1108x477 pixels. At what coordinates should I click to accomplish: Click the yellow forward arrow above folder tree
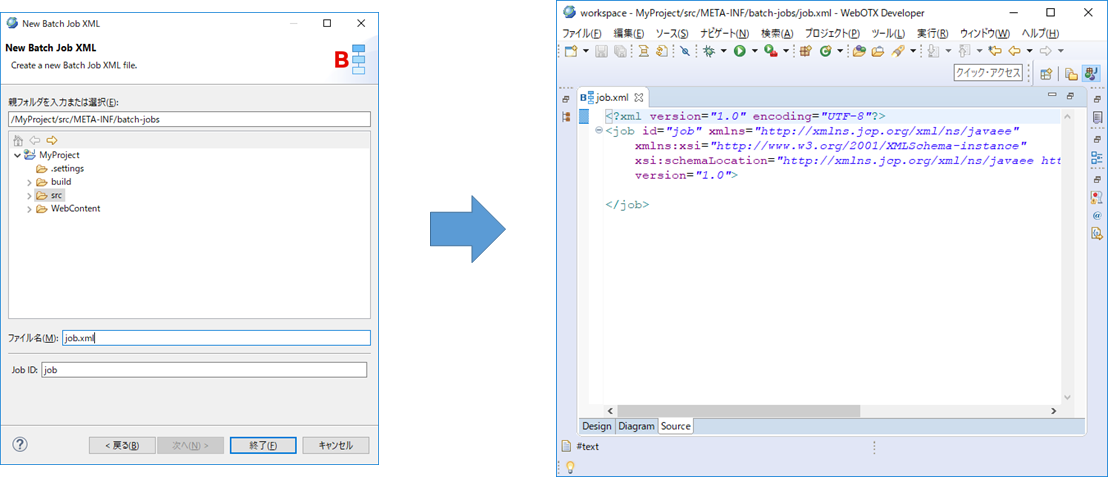[51, 140]
